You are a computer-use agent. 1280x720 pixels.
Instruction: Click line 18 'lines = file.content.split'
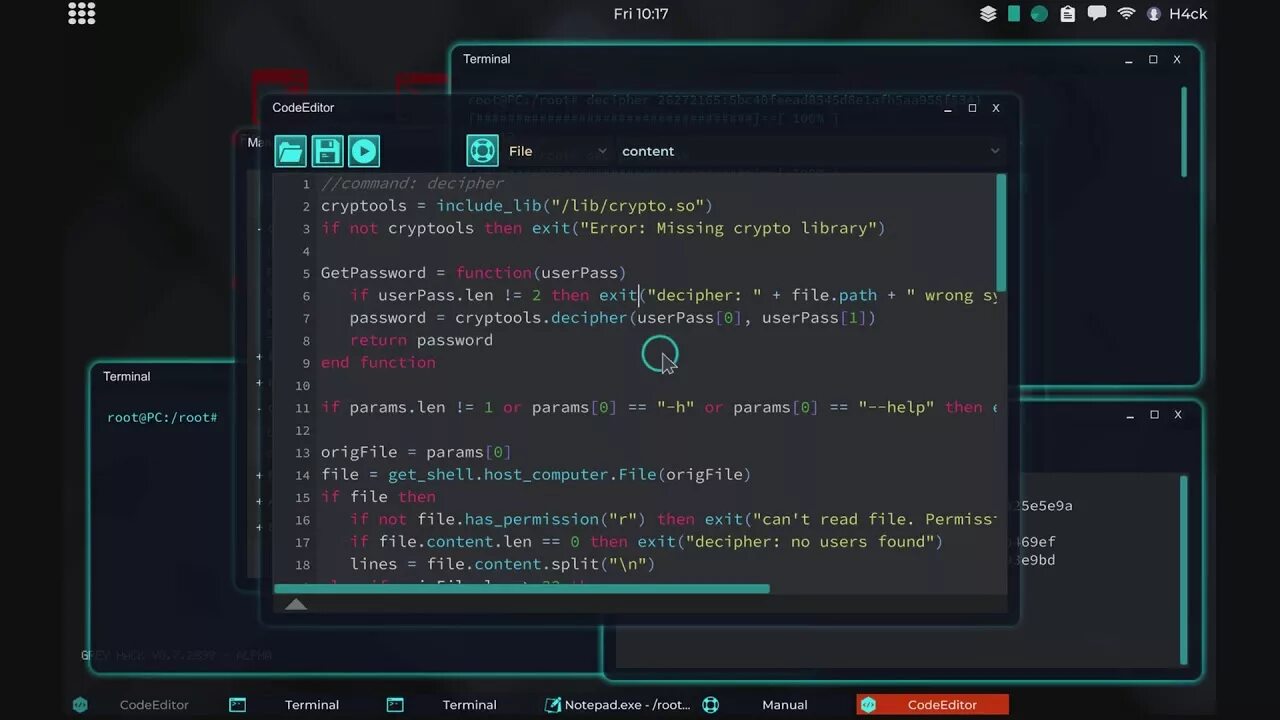pyautogui.click(x=502, y=564)
